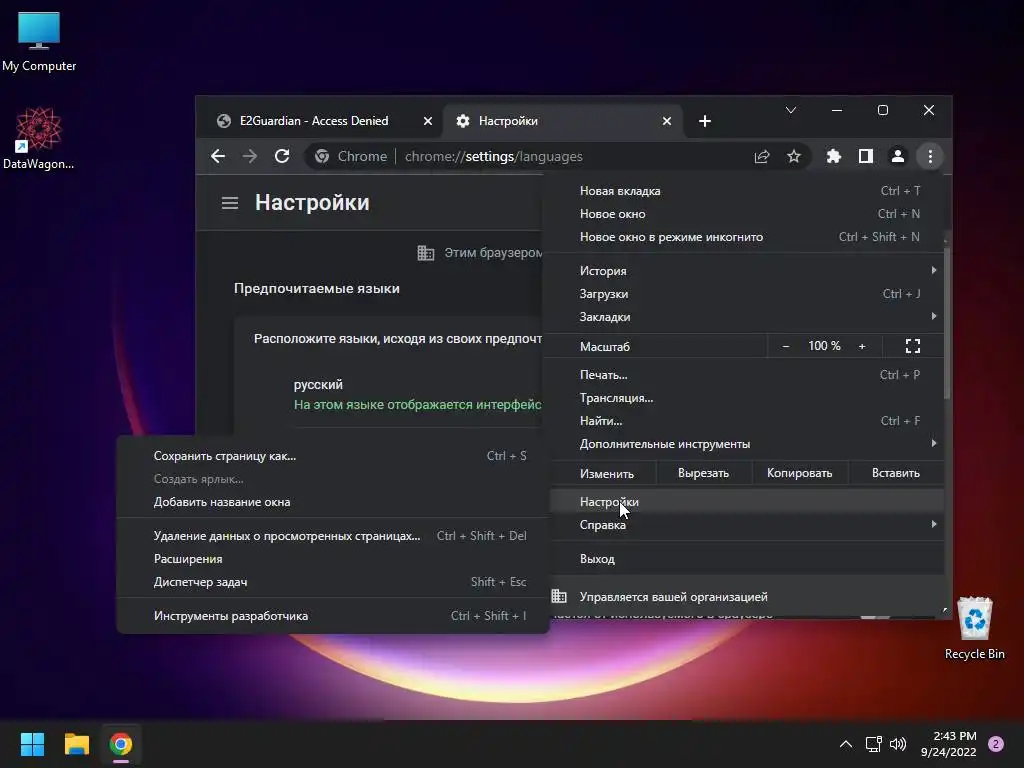Enter fullscreen via the Масштаб fullscreen icon
The height and width of the screenshot is (768, 1024).
[x=913, y=346]
